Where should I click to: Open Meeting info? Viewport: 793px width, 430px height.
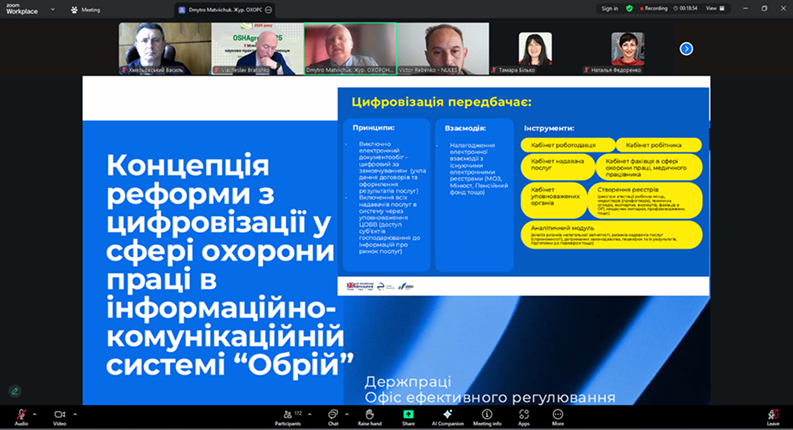(x=487, y=417)
